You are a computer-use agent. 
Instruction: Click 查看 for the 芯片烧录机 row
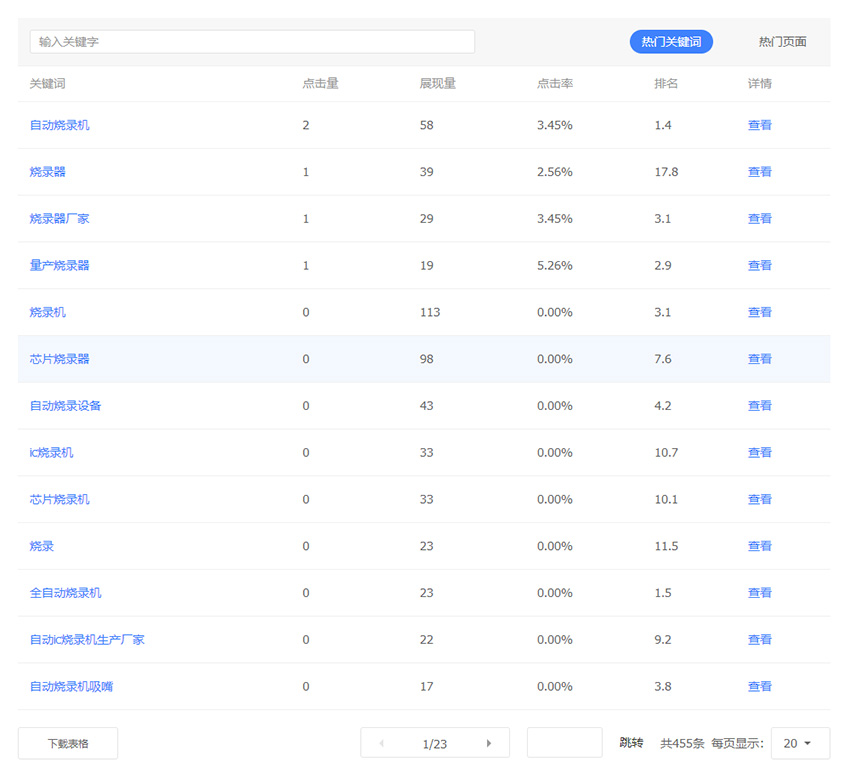(x=759, y=499)
